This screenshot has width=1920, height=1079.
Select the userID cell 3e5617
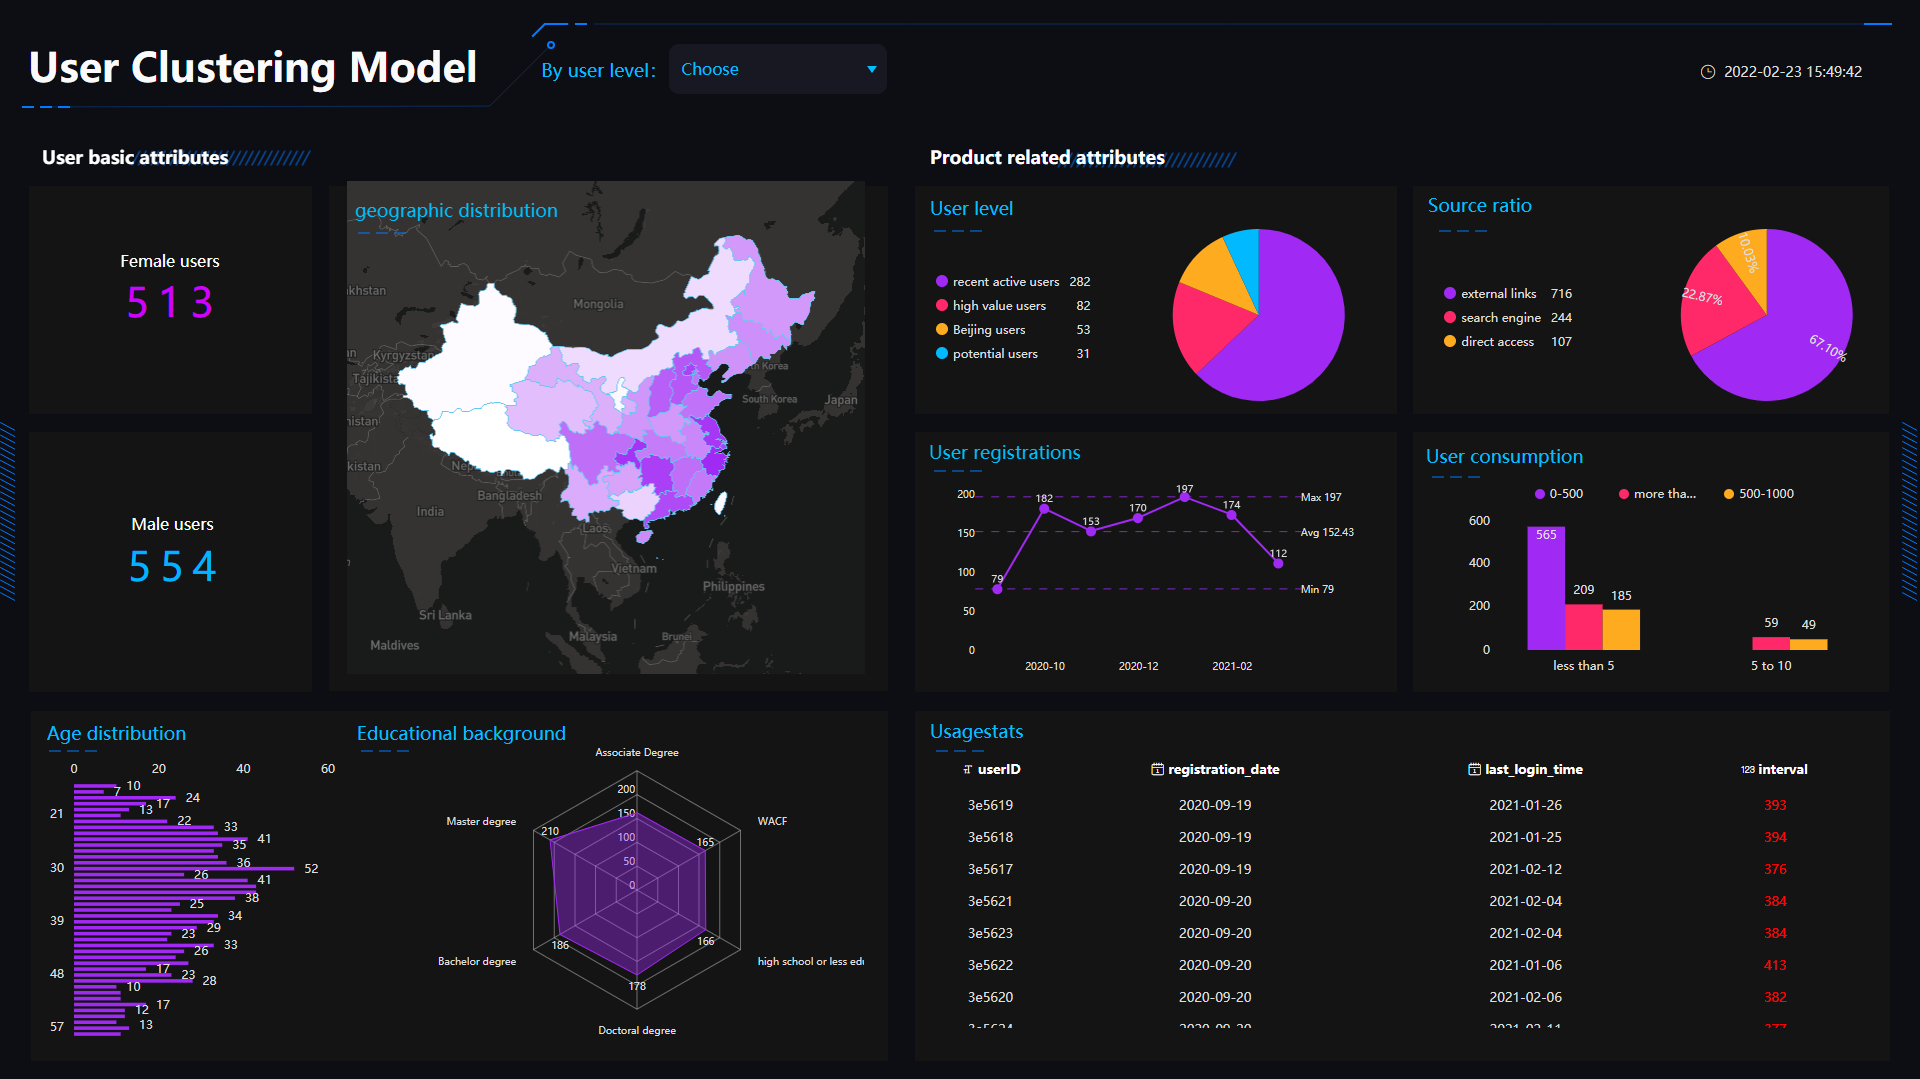pyautogui.click(x=990, y=869)
